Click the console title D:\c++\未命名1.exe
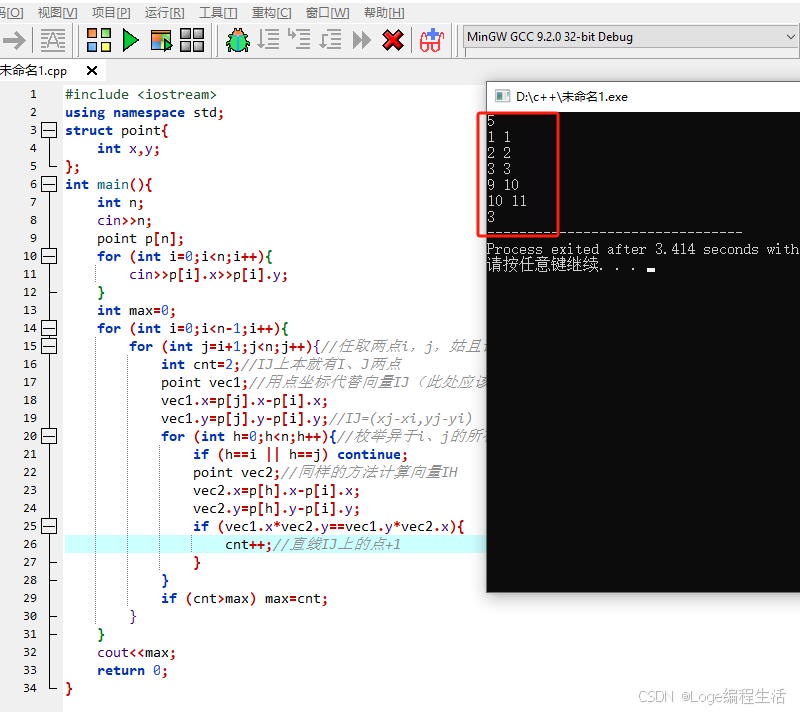The width and height of the screenshot is (800, 712). (571, 97)
